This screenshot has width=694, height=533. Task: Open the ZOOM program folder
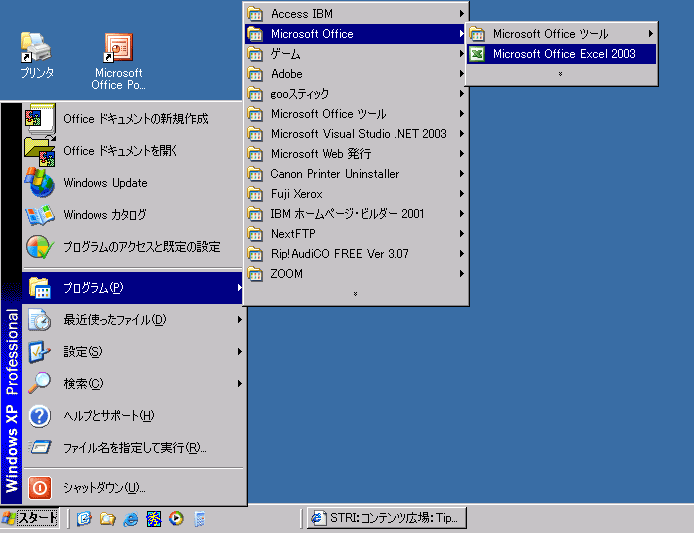pos(356,274)
